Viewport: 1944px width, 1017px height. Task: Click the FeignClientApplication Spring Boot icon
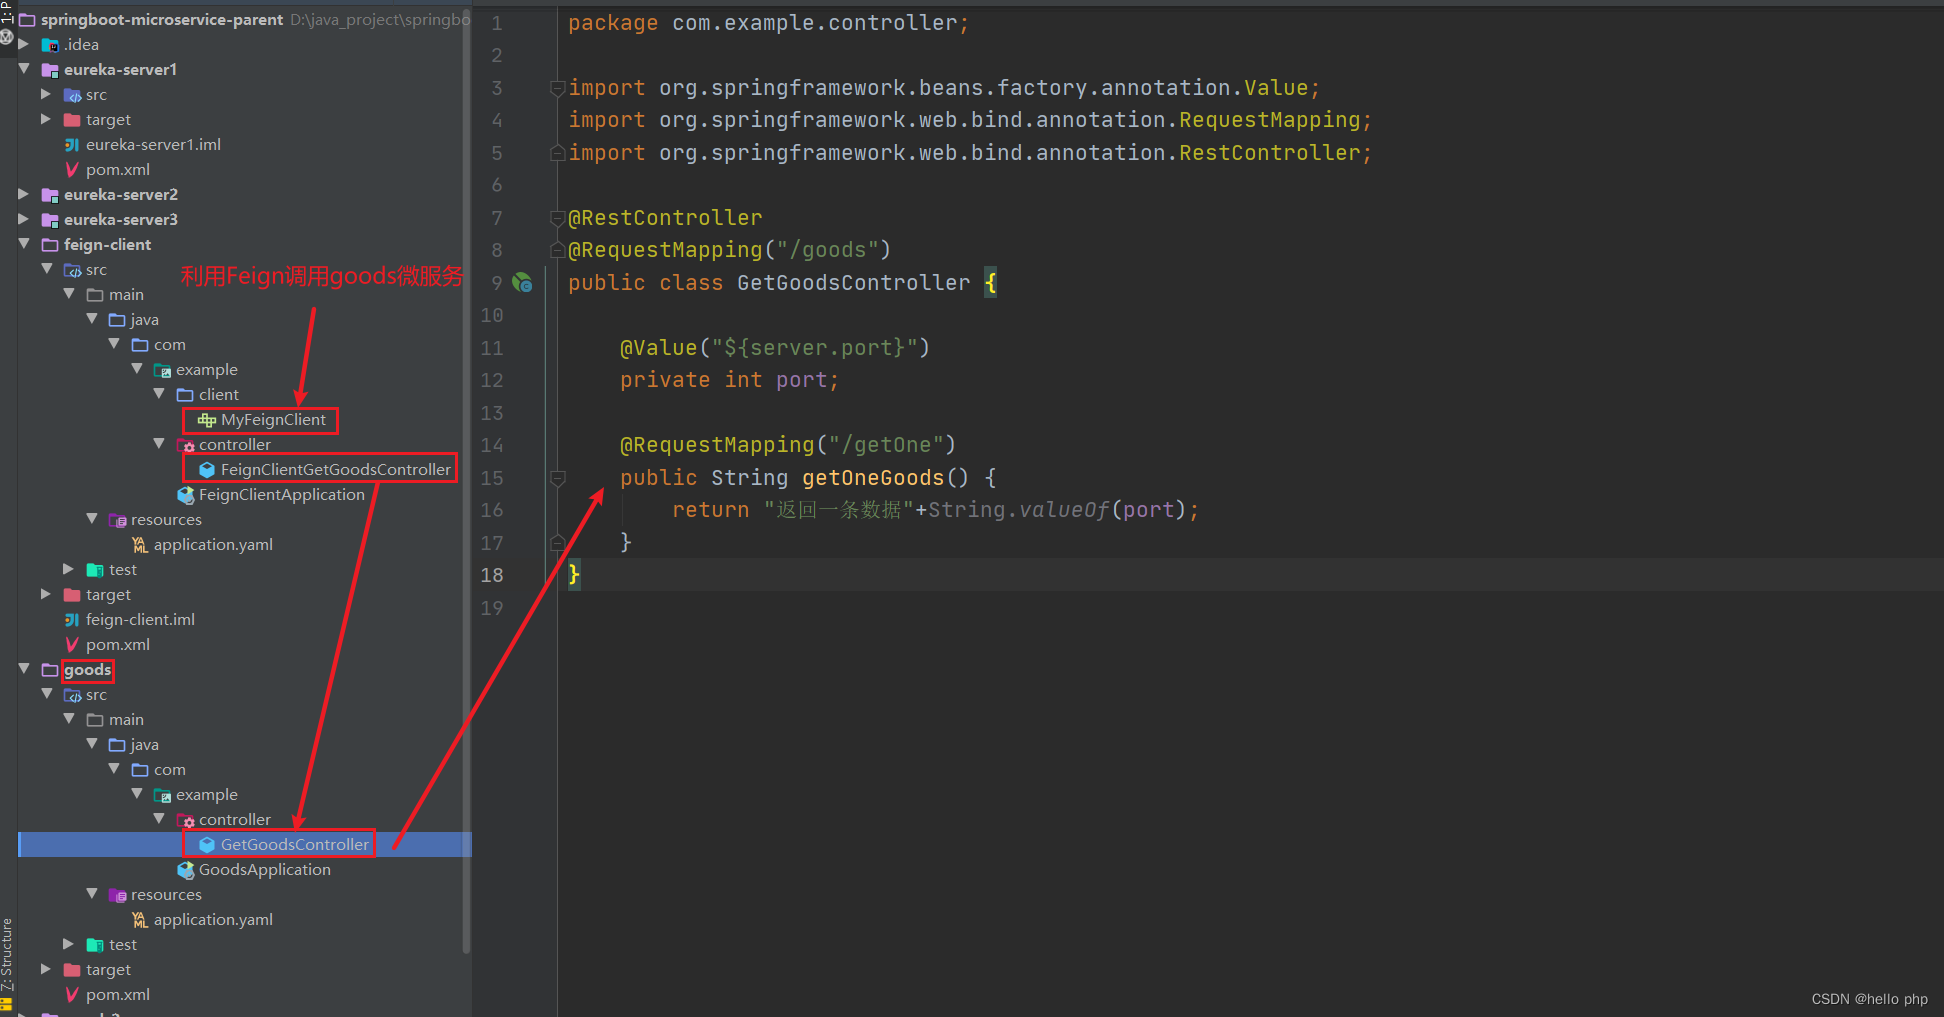click(x=186, y=495)
